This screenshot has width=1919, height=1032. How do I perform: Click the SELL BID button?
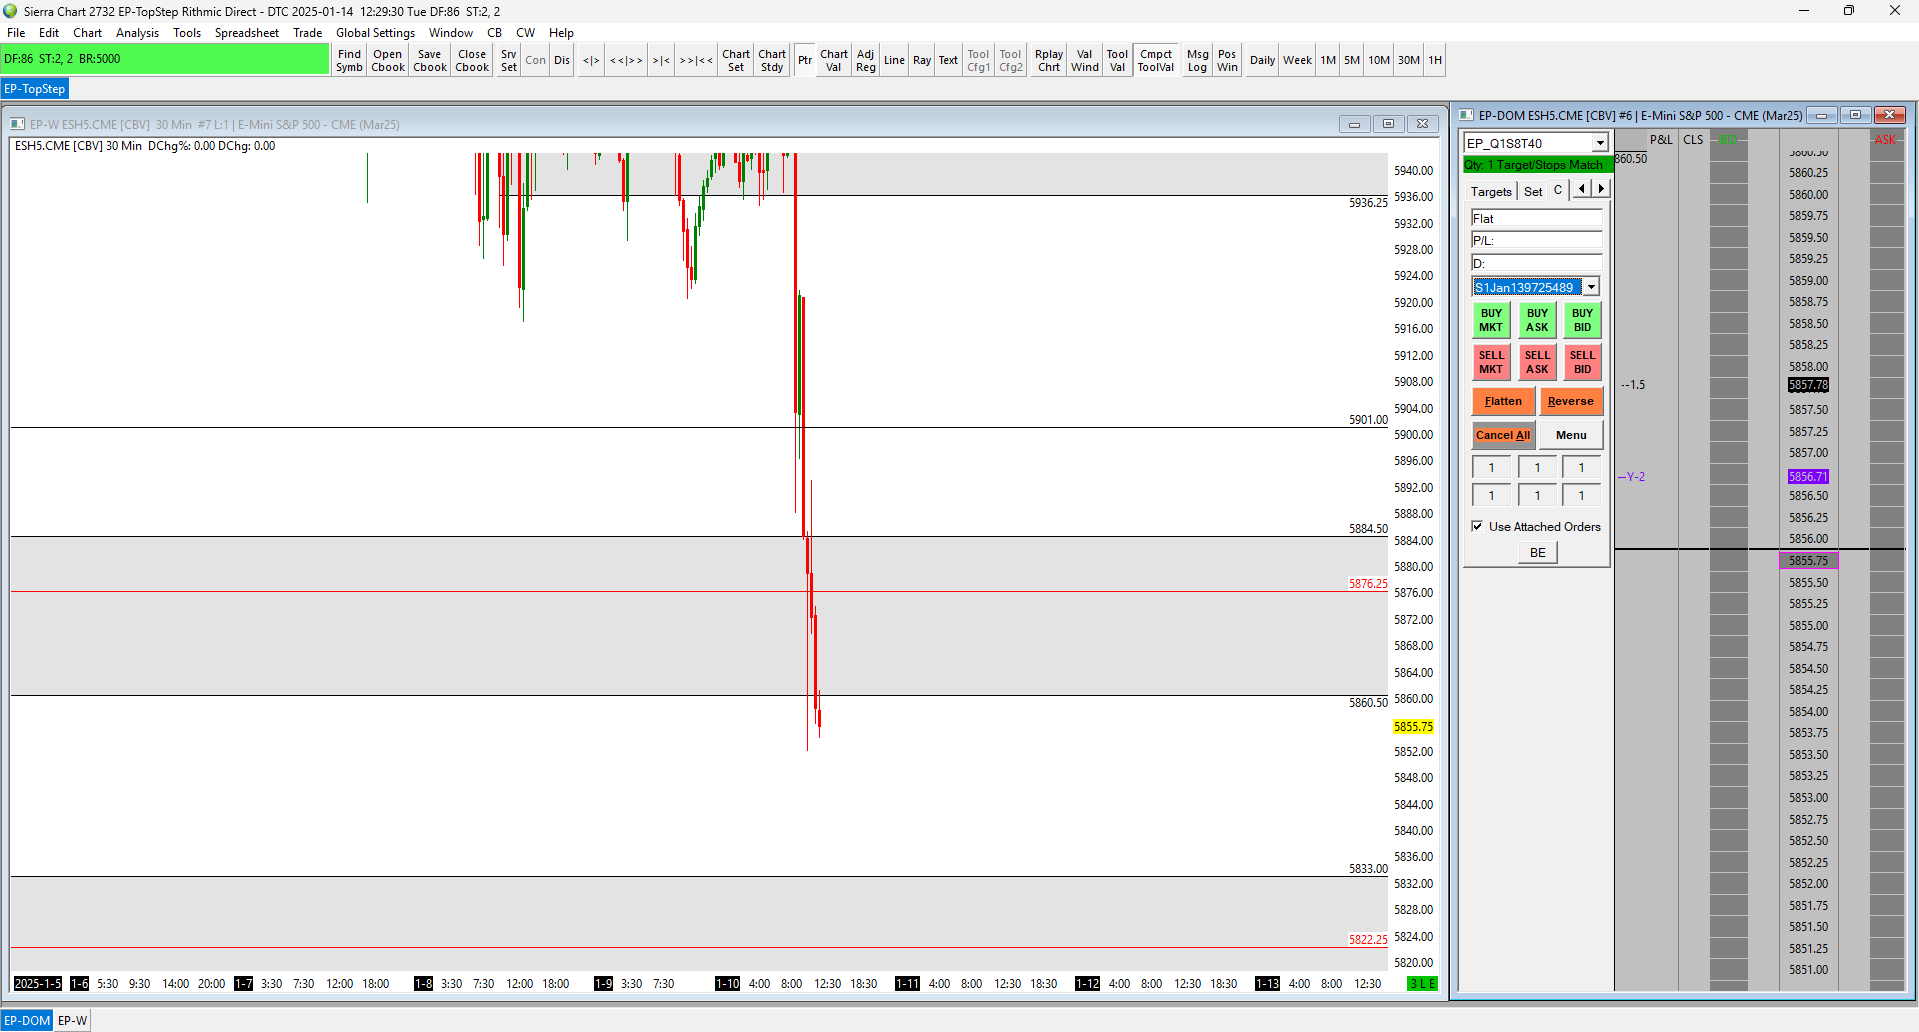1582,362
